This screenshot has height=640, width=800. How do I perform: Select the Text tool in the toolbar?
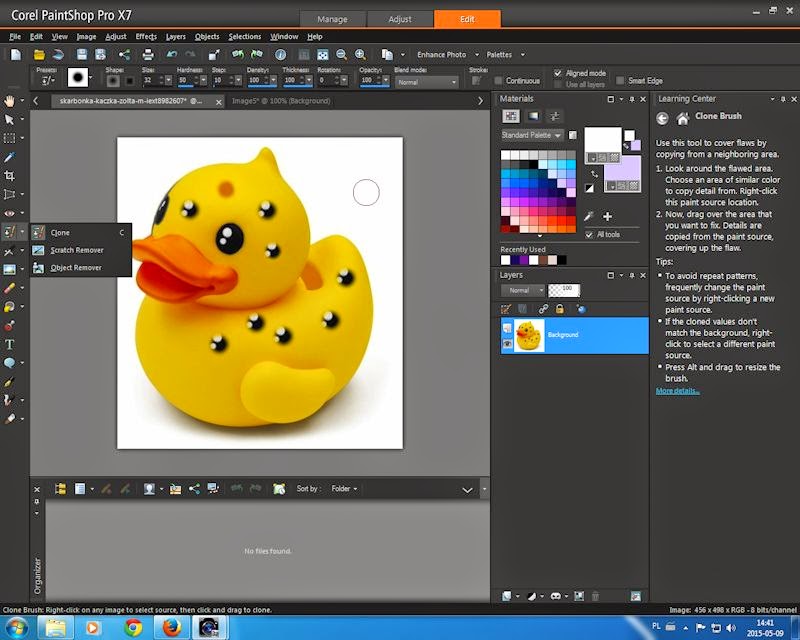[10, 344]
